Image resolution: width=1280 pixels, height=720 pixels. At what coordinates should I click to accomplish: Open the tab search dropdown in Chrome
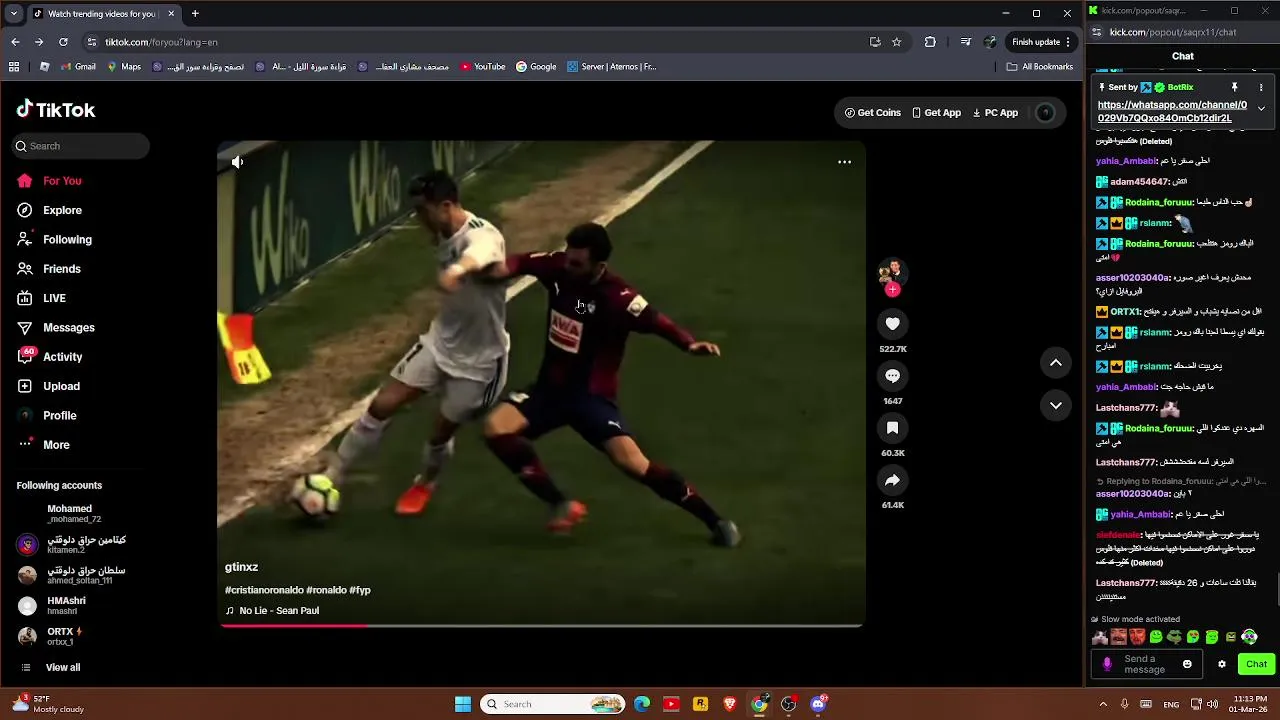pyautogui.click(x=13, y=14)
